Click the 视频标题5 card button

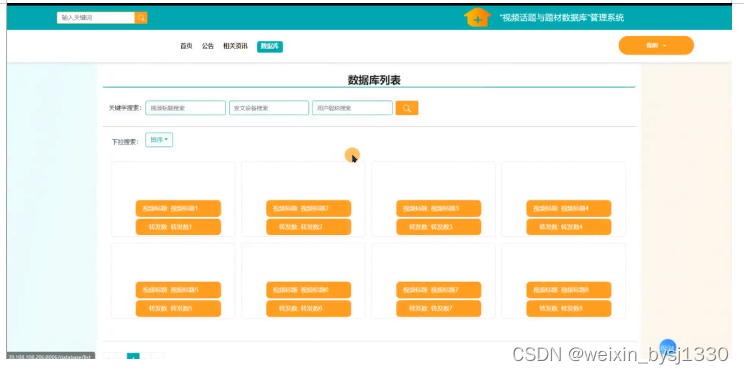tap(178, 290)
